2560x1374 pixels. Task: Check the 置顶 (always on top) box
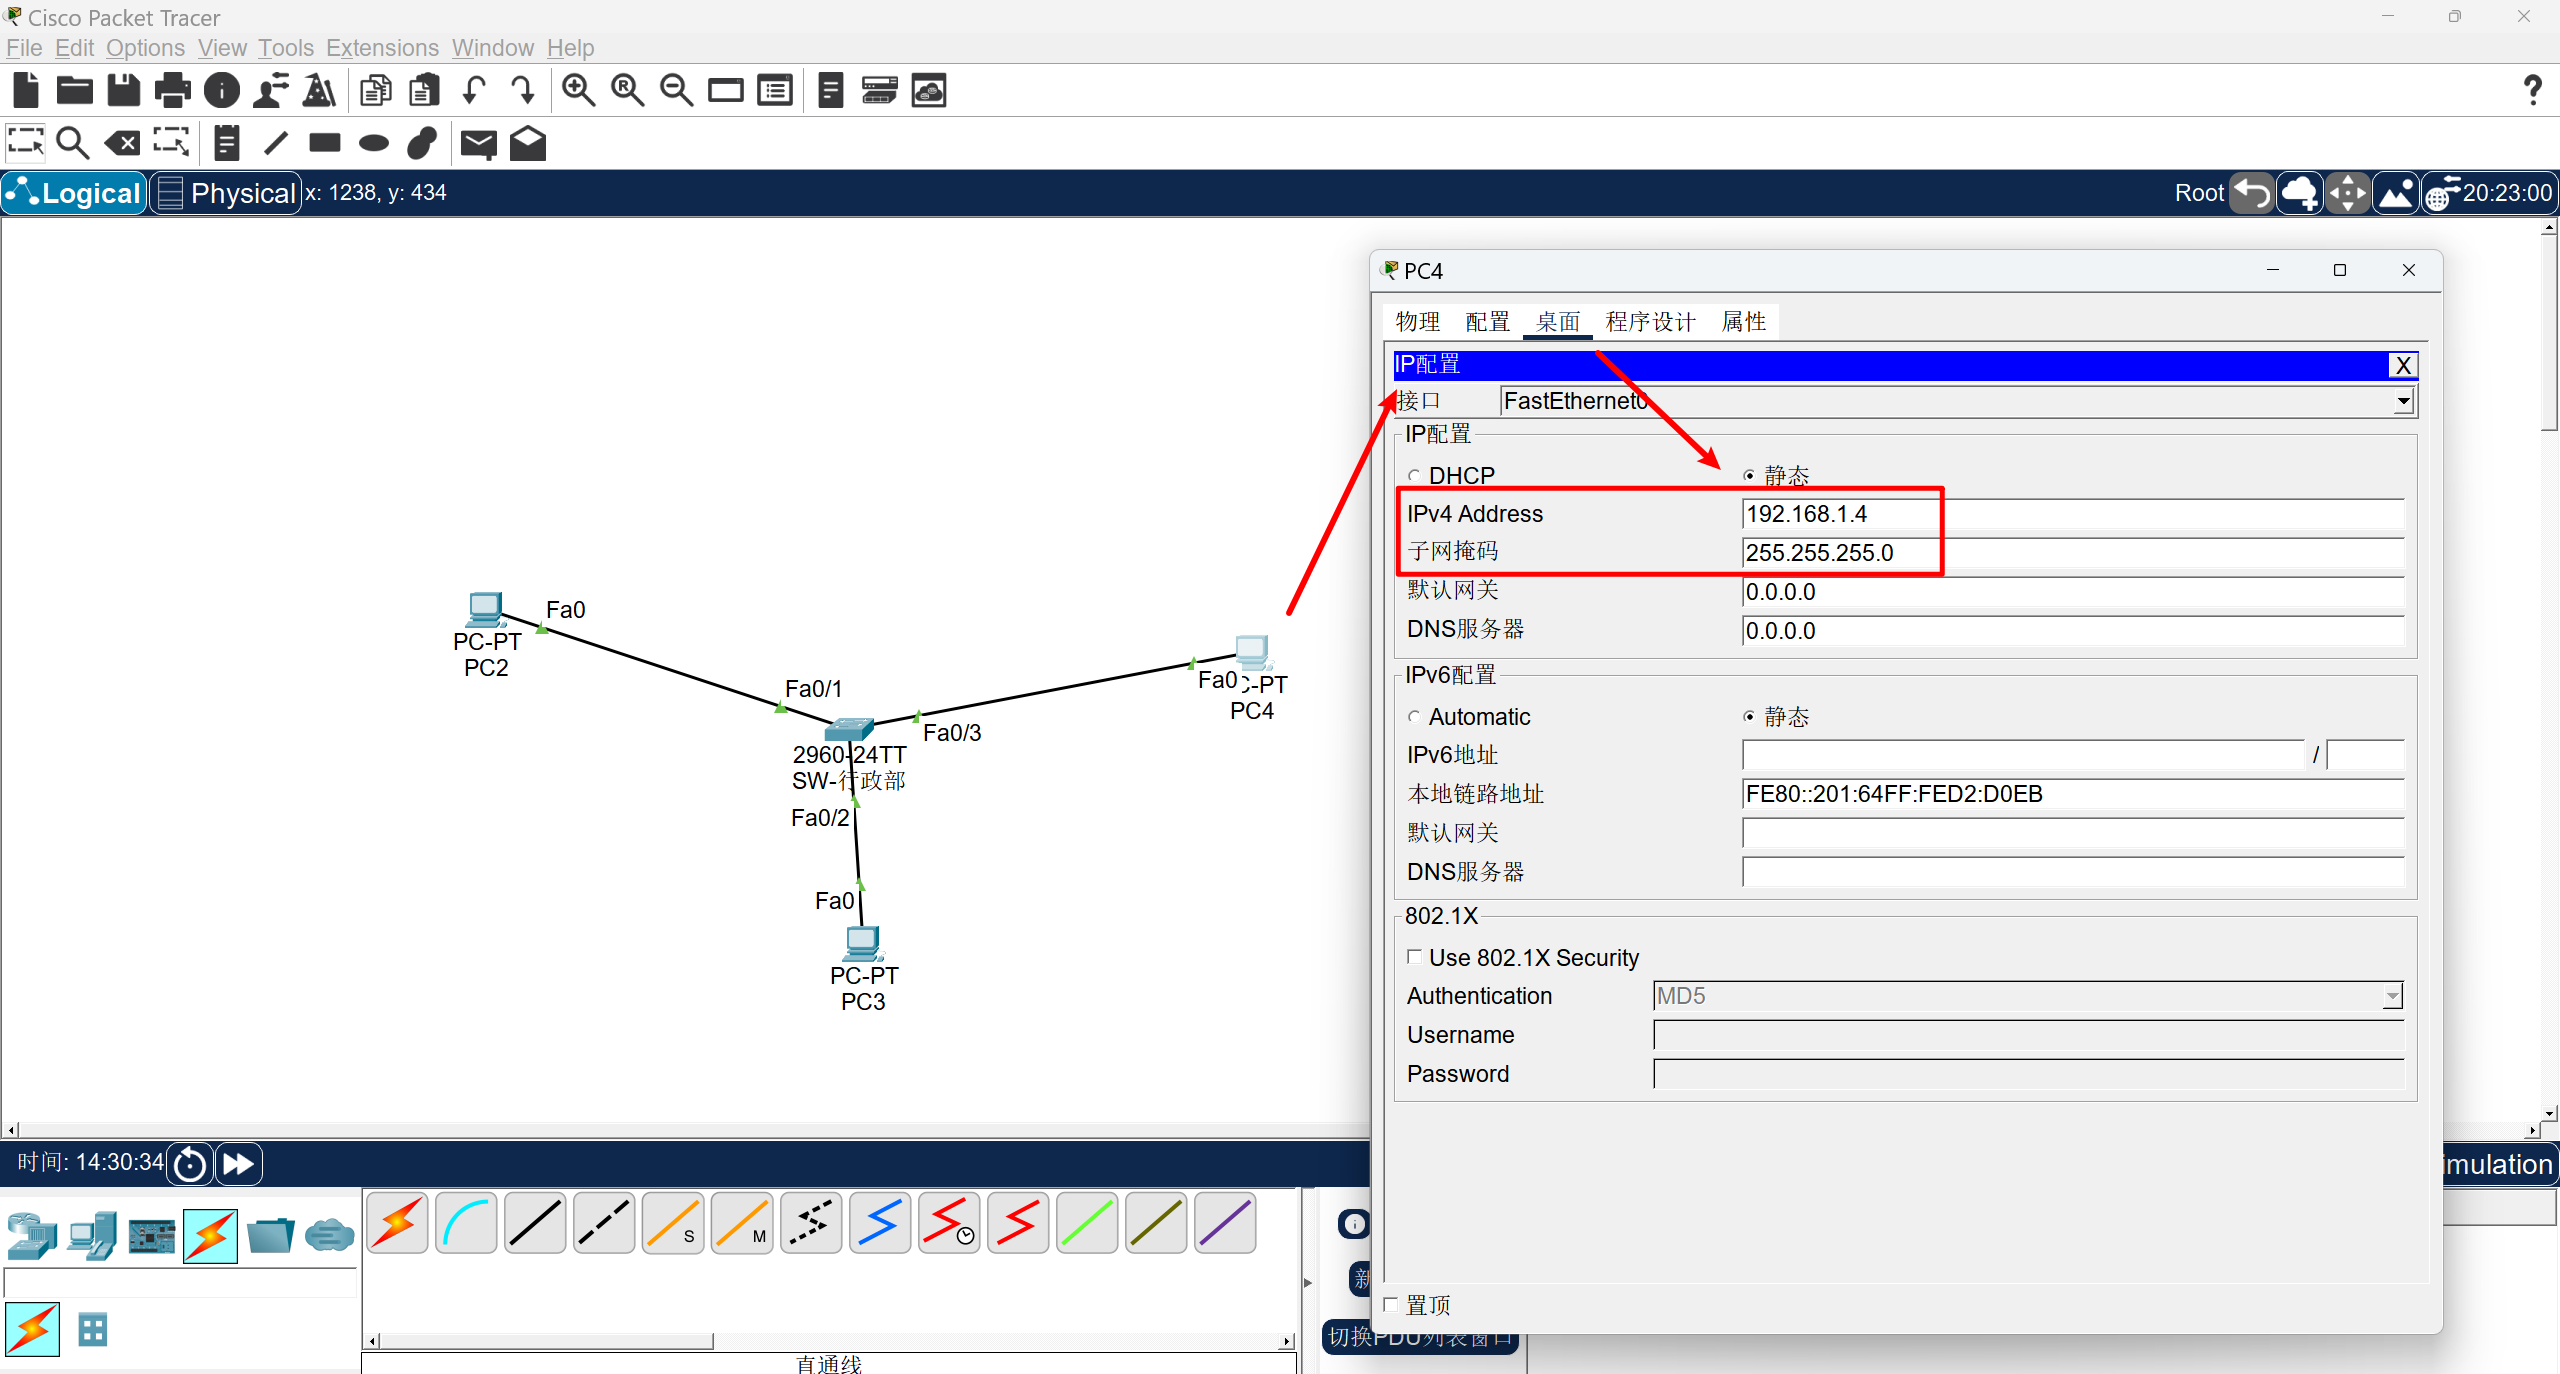(1391, 1304)
